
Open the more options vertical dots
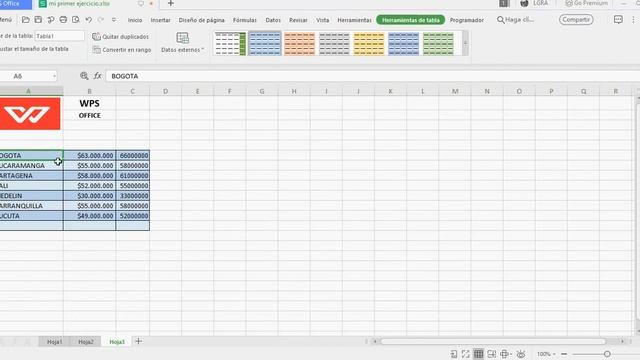(633, 20)
